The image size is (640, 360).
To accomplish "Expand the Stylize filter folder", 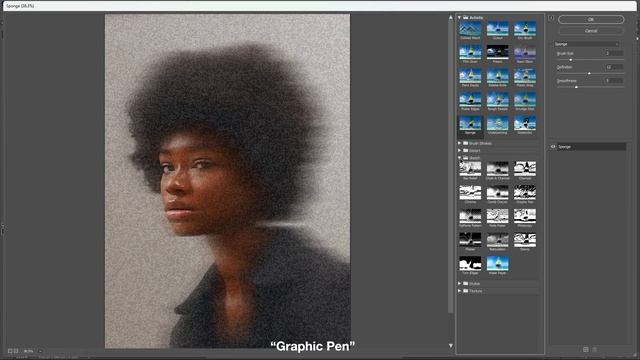I will 460,283.
